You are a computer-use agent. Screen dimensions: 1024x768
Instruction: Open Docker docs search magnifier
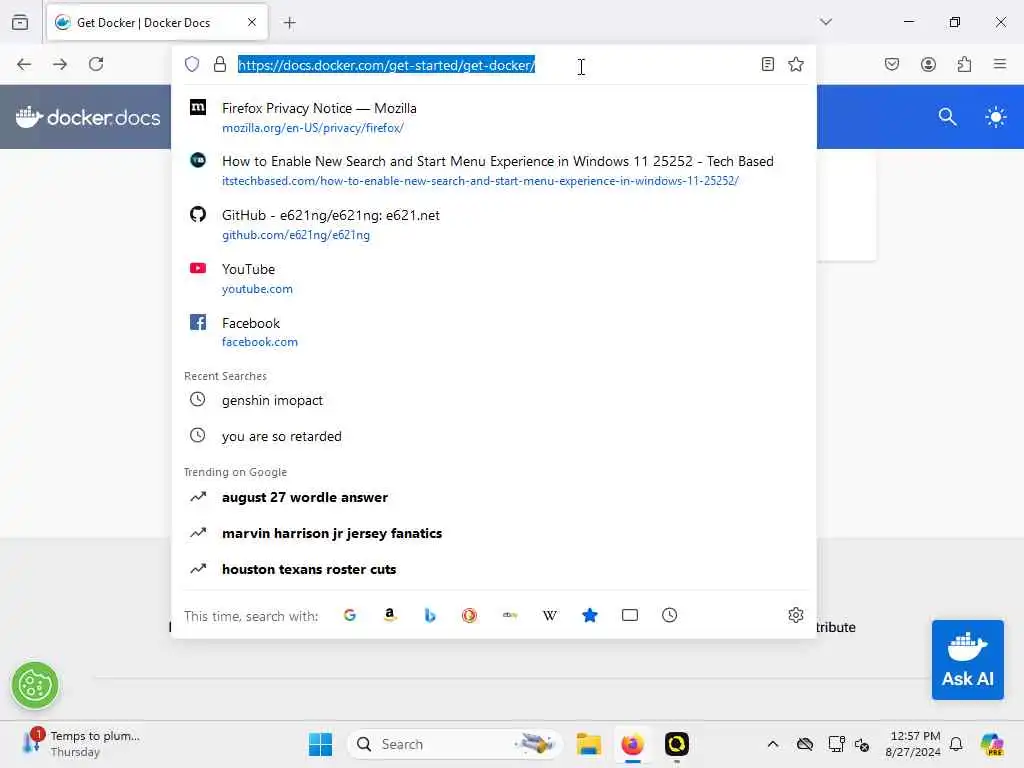[x=948, y=117]
